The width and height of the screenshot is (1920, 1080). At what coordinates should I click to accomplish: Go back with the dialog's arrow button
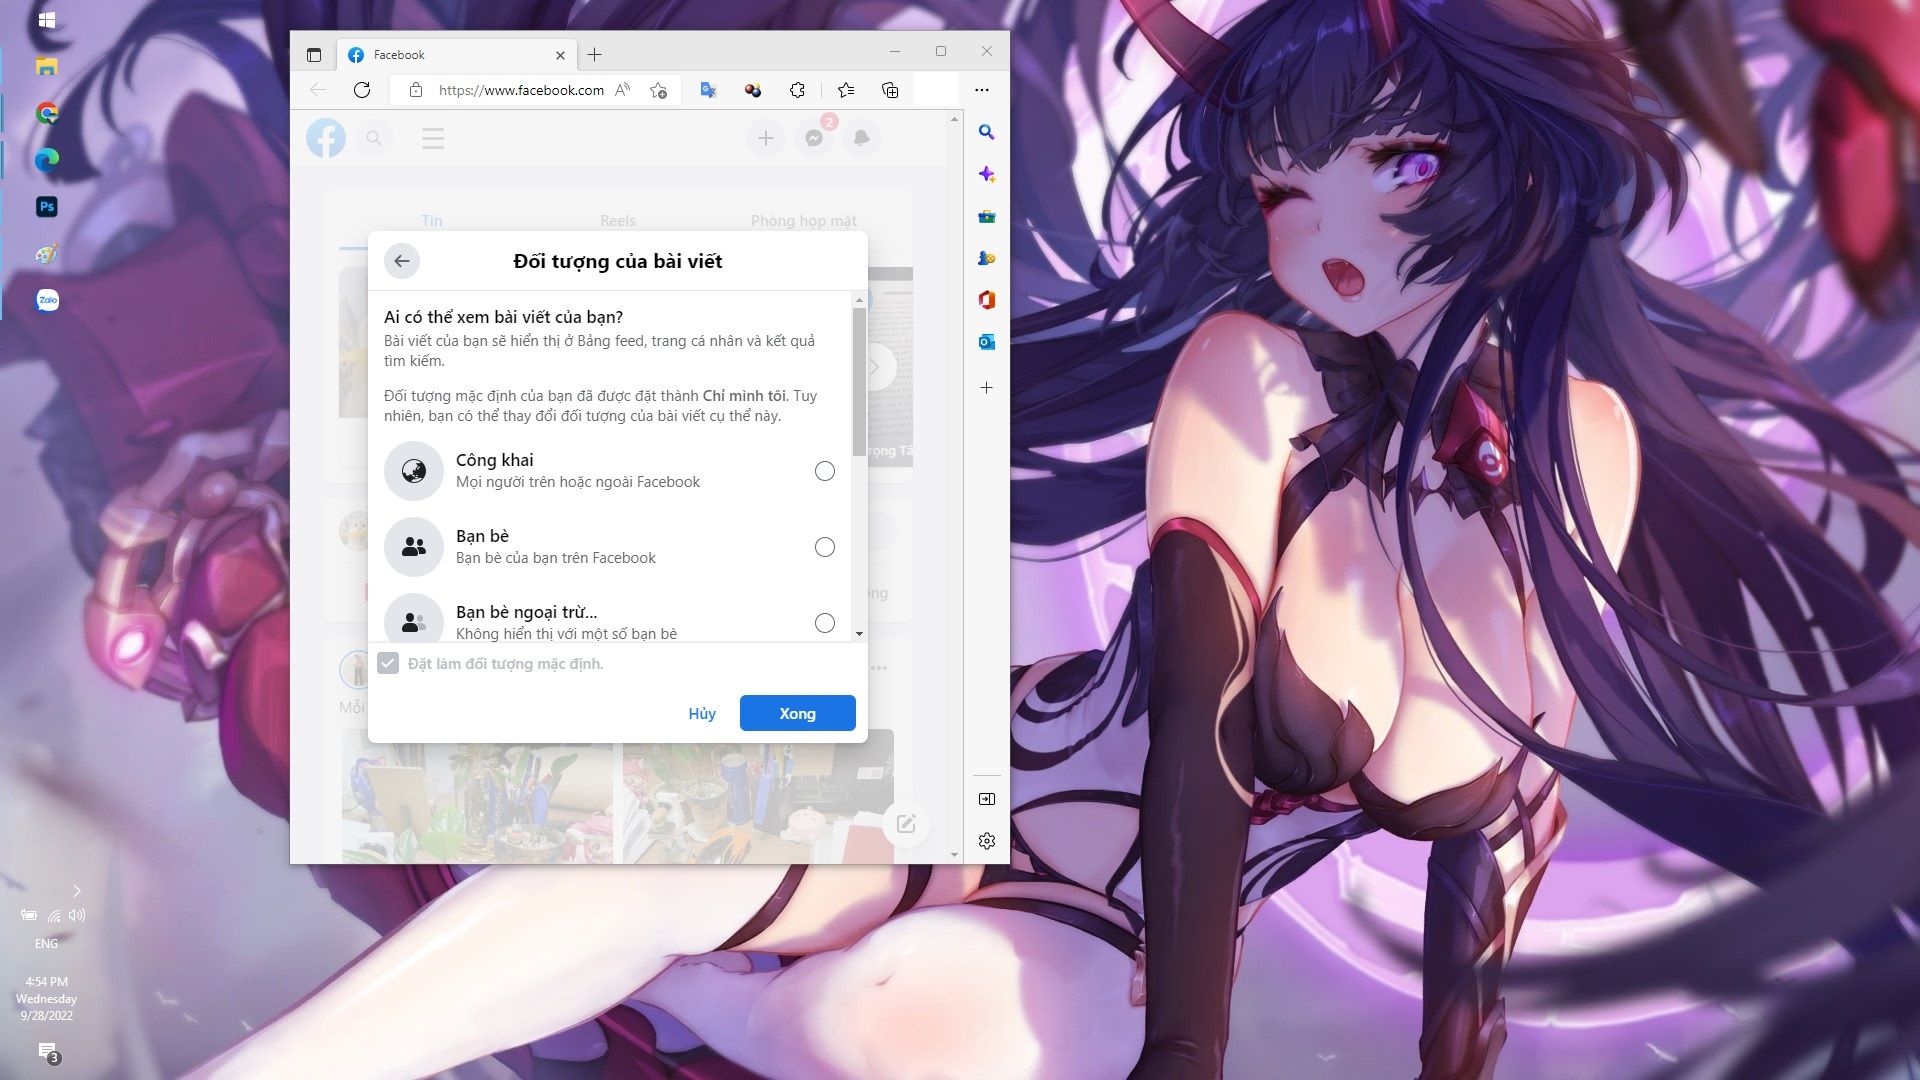click(x=402, y=261)
